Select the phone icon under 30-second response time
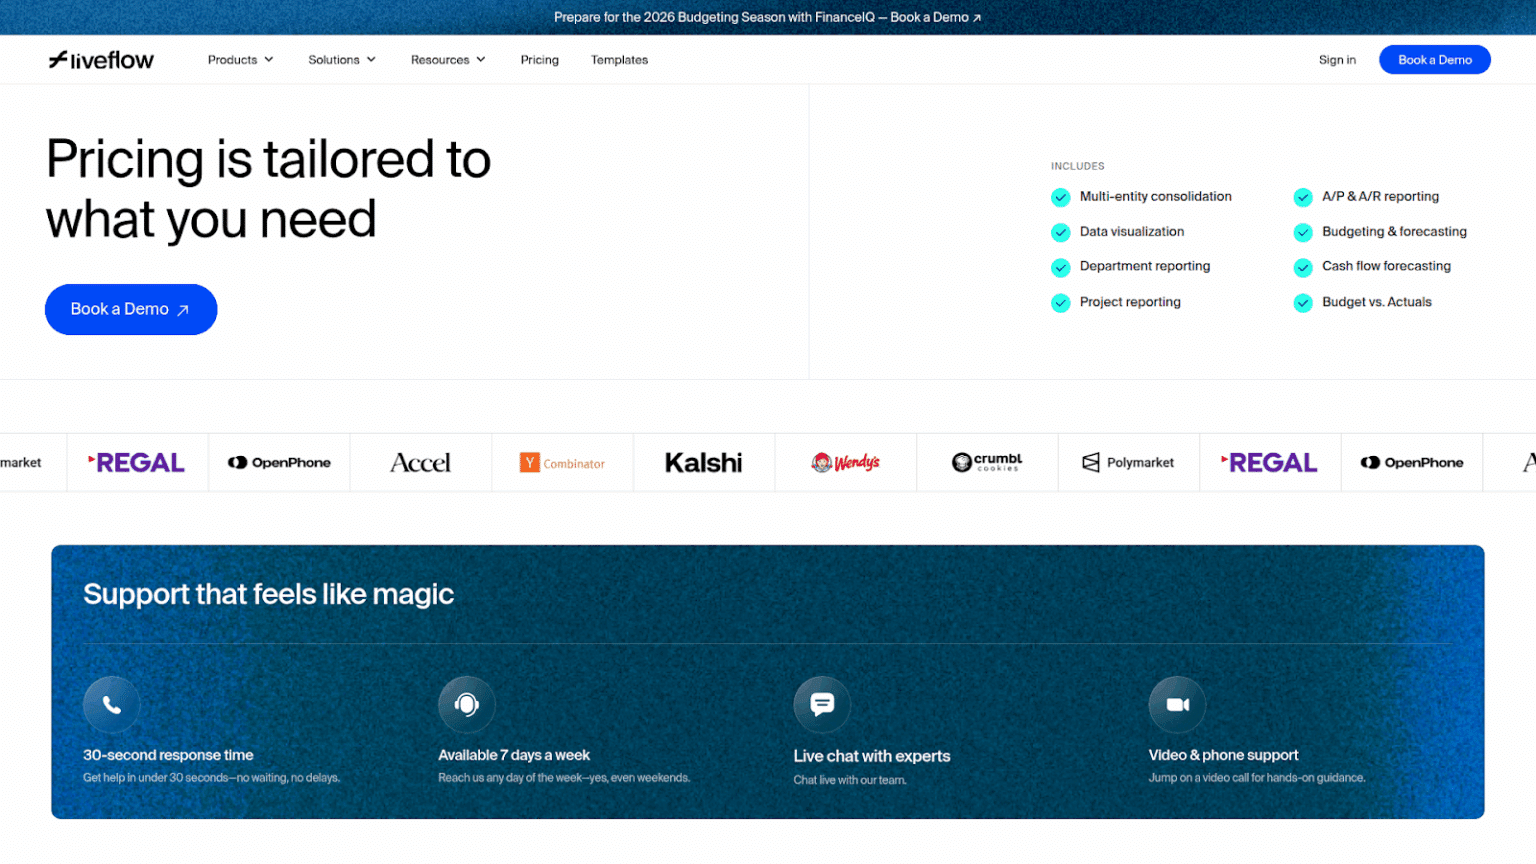The image size is (1536, 864). tap(111, 704)
